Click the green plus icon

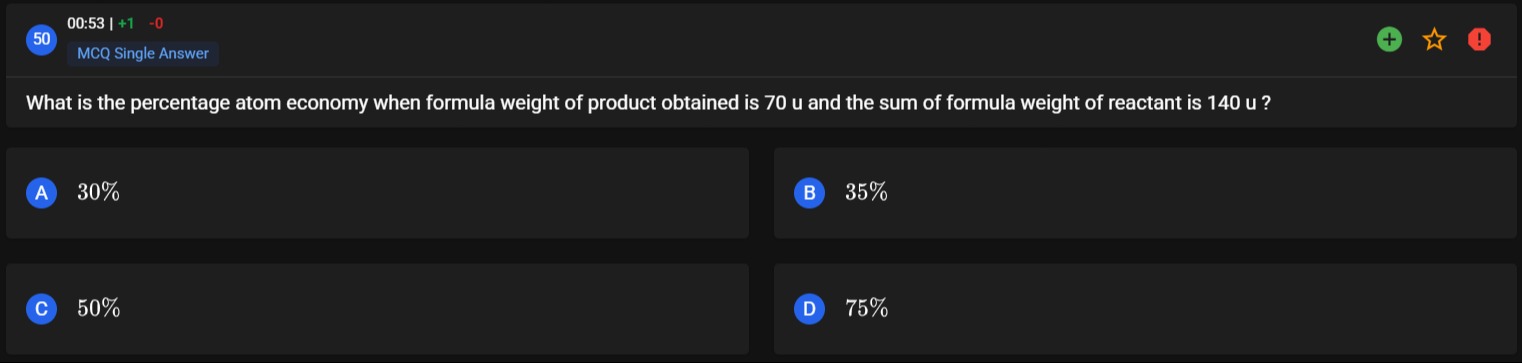1389,39
